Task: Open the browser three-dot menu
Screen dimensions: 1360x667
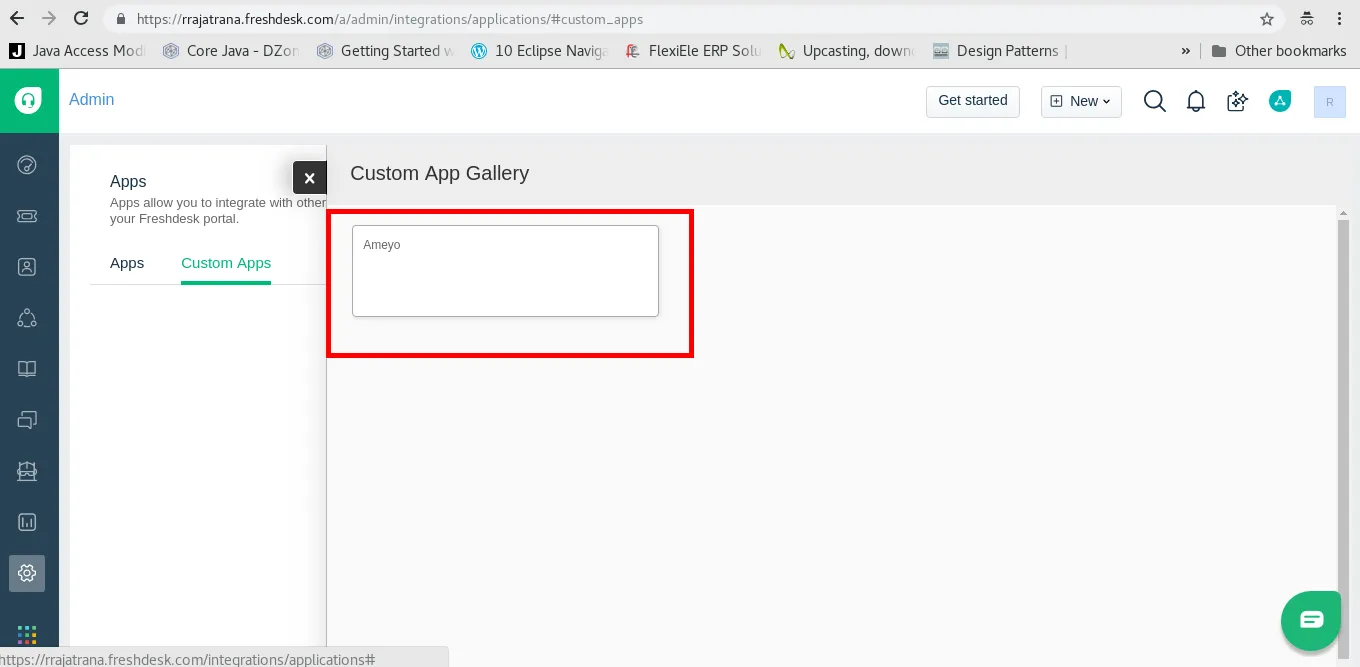Action: tap(1340, 19)
